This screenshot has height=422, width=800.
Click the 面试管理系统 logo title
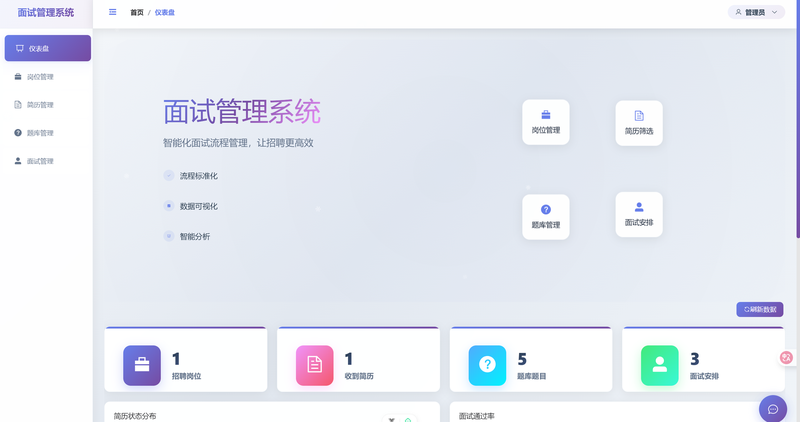46,12
